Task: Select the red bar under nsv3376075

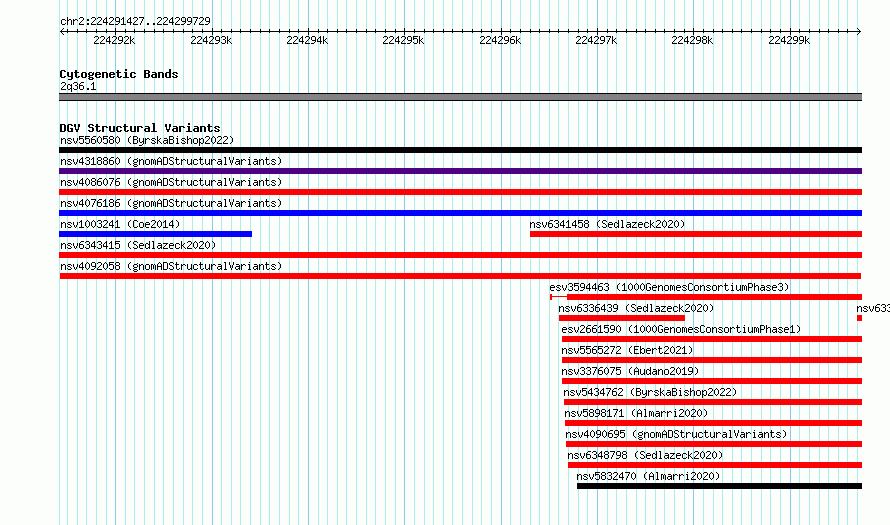Action: pyautogui.click(x=712, y=381)
